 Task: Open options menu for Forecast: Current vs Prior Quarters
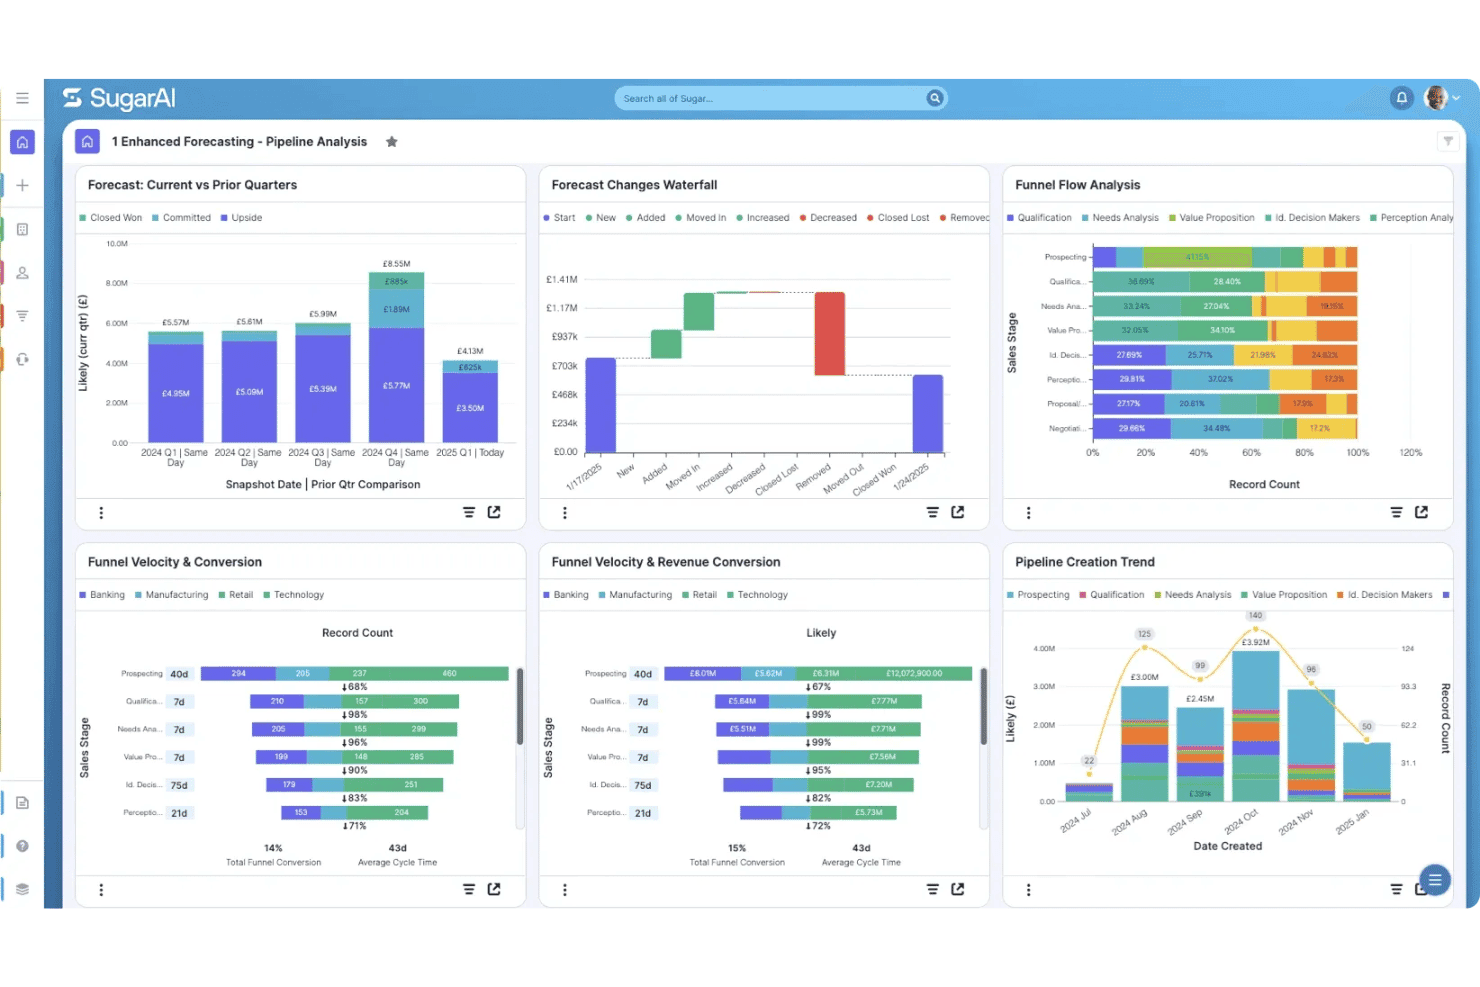pos(101,512)
